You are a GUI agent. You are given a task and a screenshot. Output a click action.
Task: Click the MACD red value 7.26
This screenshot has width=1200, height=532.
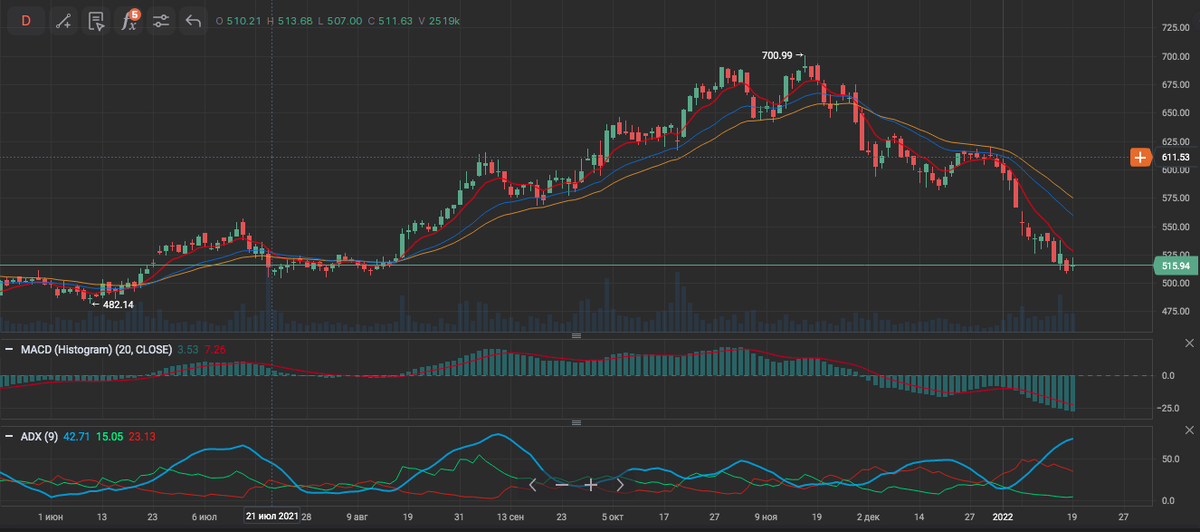(x=214, y=349)
